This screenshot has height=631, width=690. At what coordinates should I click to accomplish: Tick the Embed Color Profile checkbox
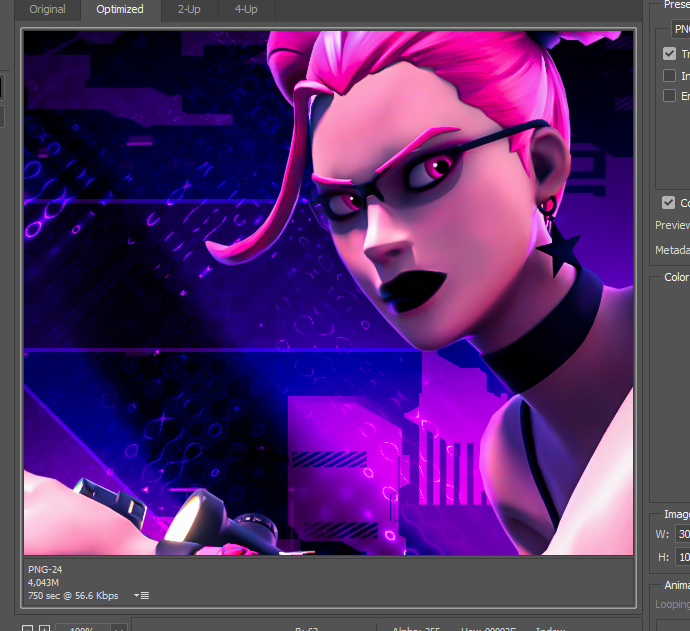[669, 95]
